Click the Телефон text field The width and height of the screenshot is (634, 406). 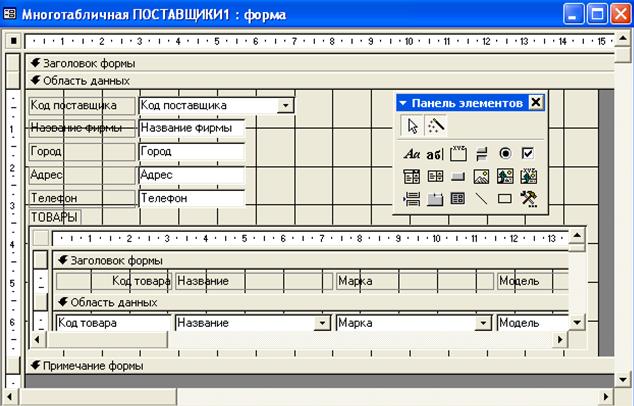click(191, 198)
